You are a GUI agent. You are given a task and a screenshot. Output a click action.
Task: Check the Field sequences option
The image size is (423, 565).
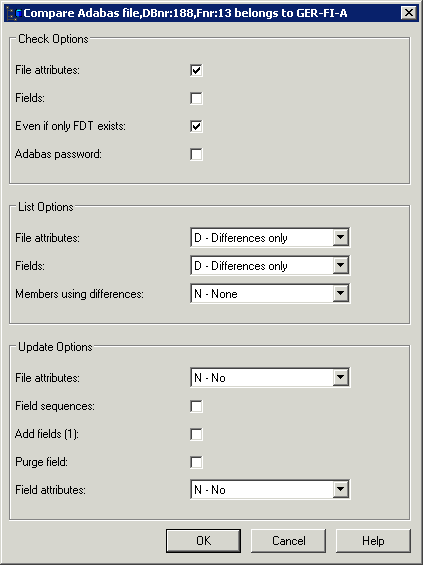pos(196,406)
